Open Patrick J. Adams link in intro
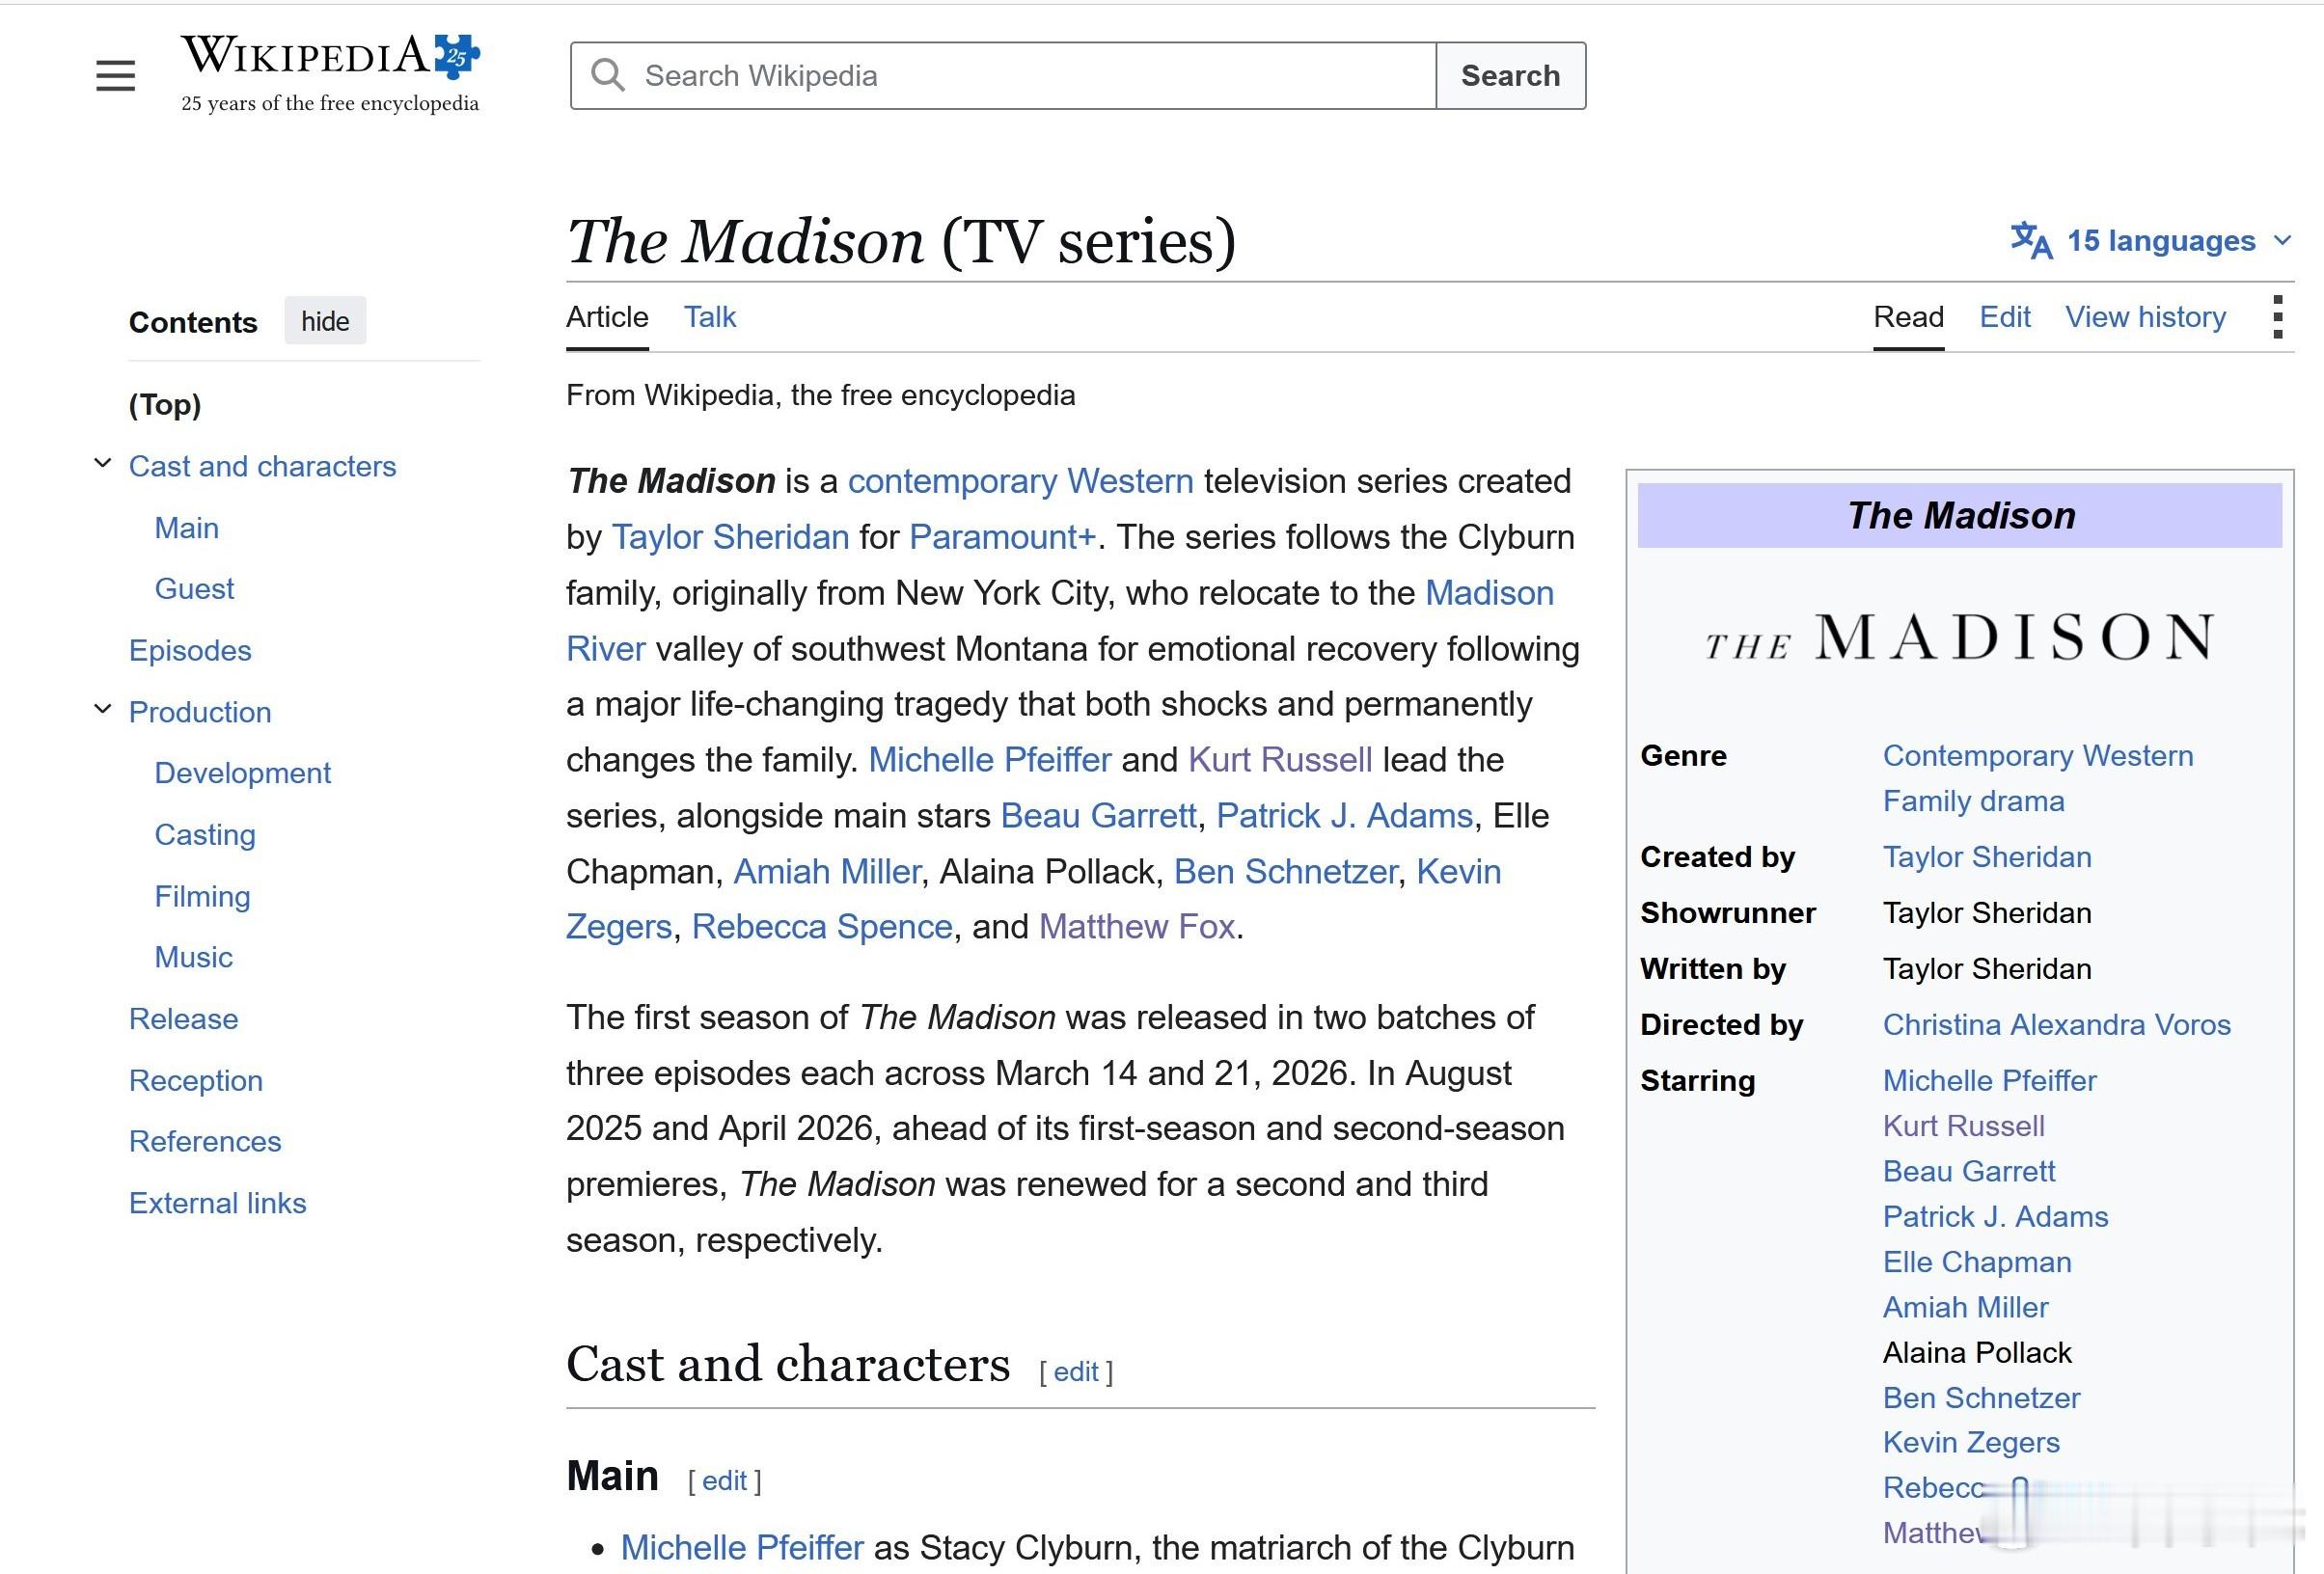 click(1344, 816)
